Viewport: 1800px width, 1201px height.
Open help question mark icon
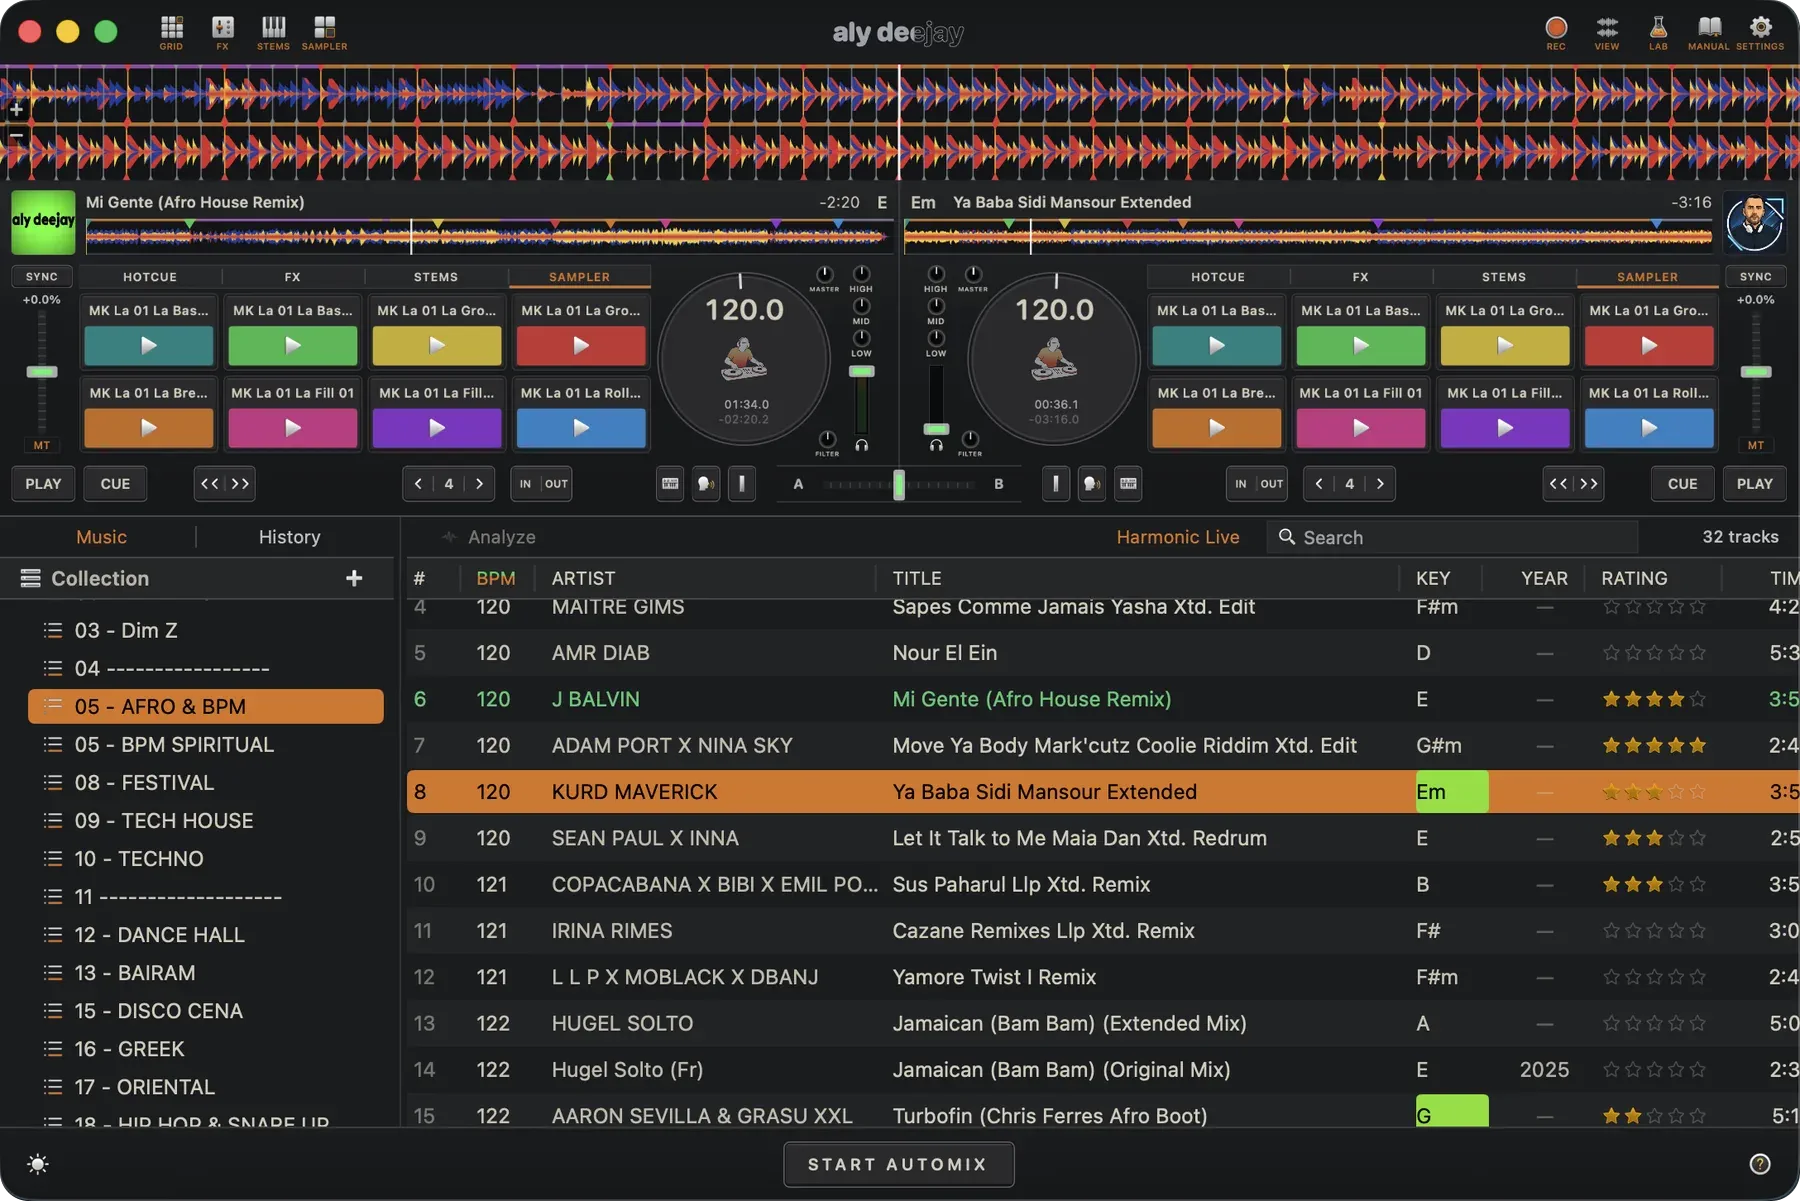(1760, 1164)
